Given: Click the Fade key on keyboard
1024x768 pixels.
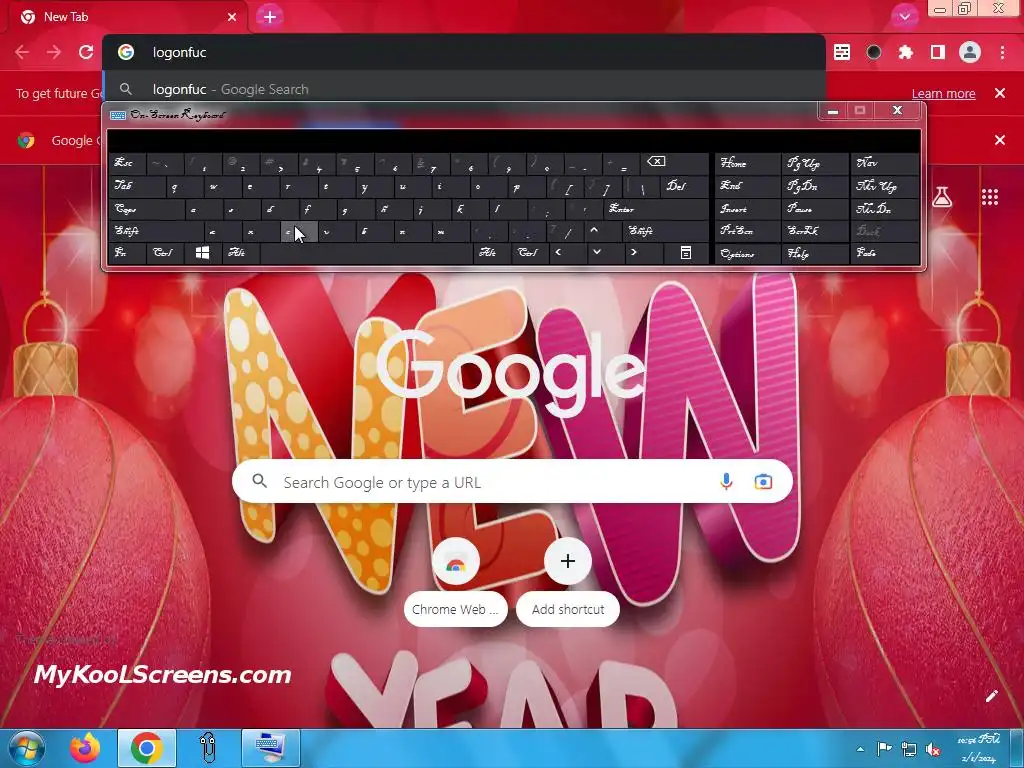Looking at the screenshot, I should point(884,253).
